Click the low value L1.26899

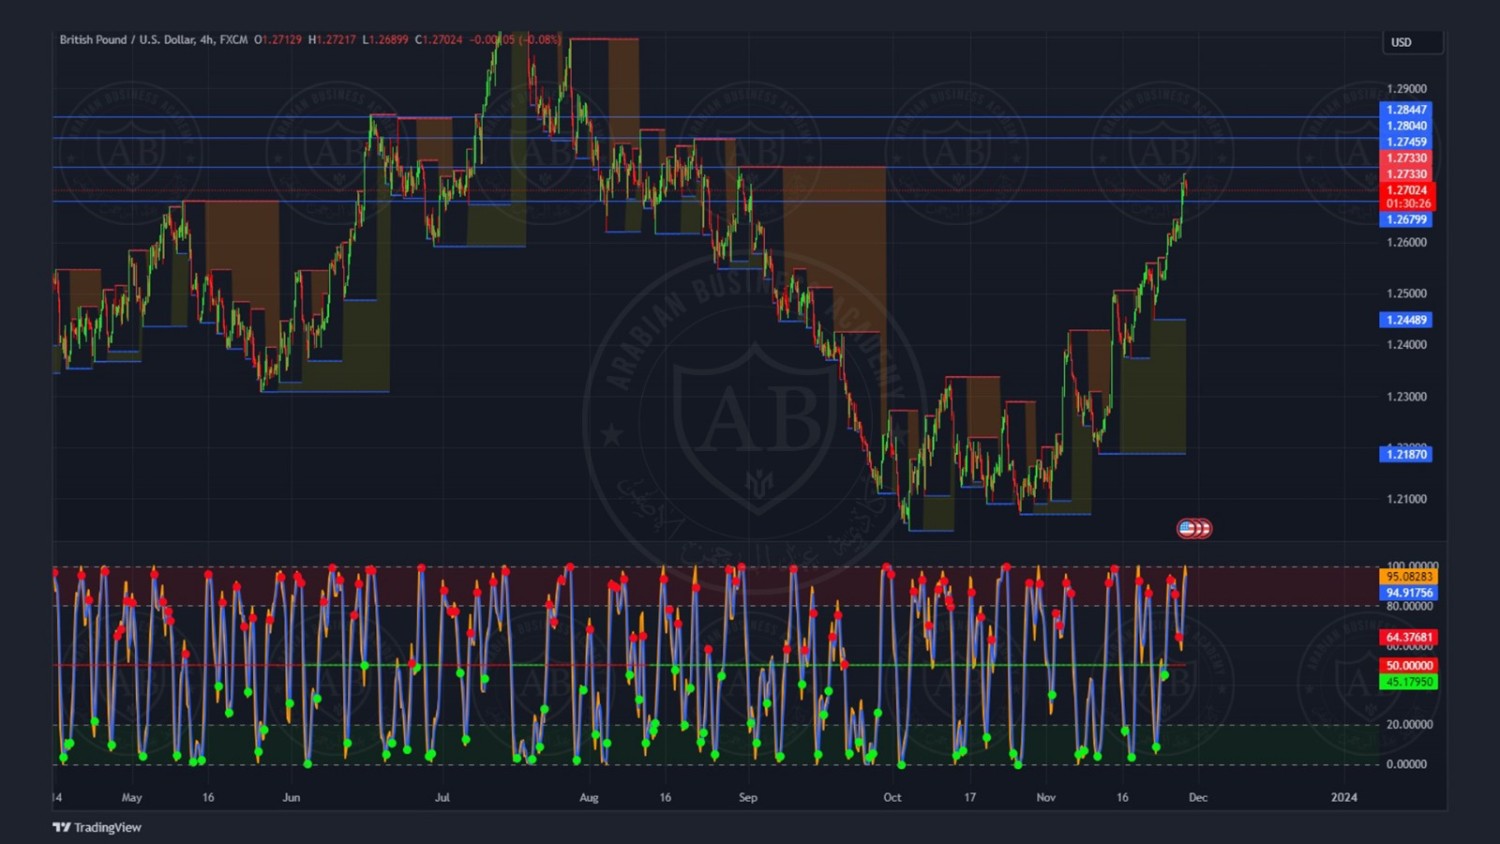coord(385,40)
